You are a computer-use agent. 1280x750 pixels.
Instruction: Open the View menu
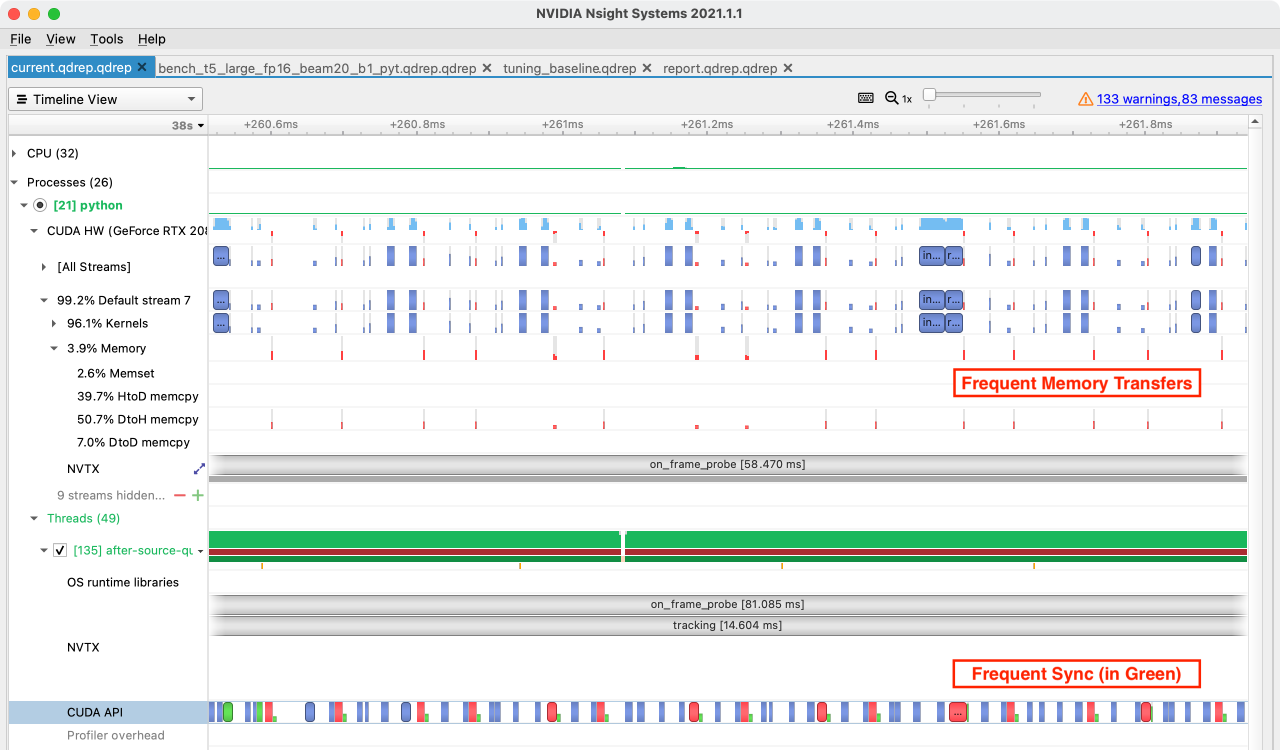[61, 39]
